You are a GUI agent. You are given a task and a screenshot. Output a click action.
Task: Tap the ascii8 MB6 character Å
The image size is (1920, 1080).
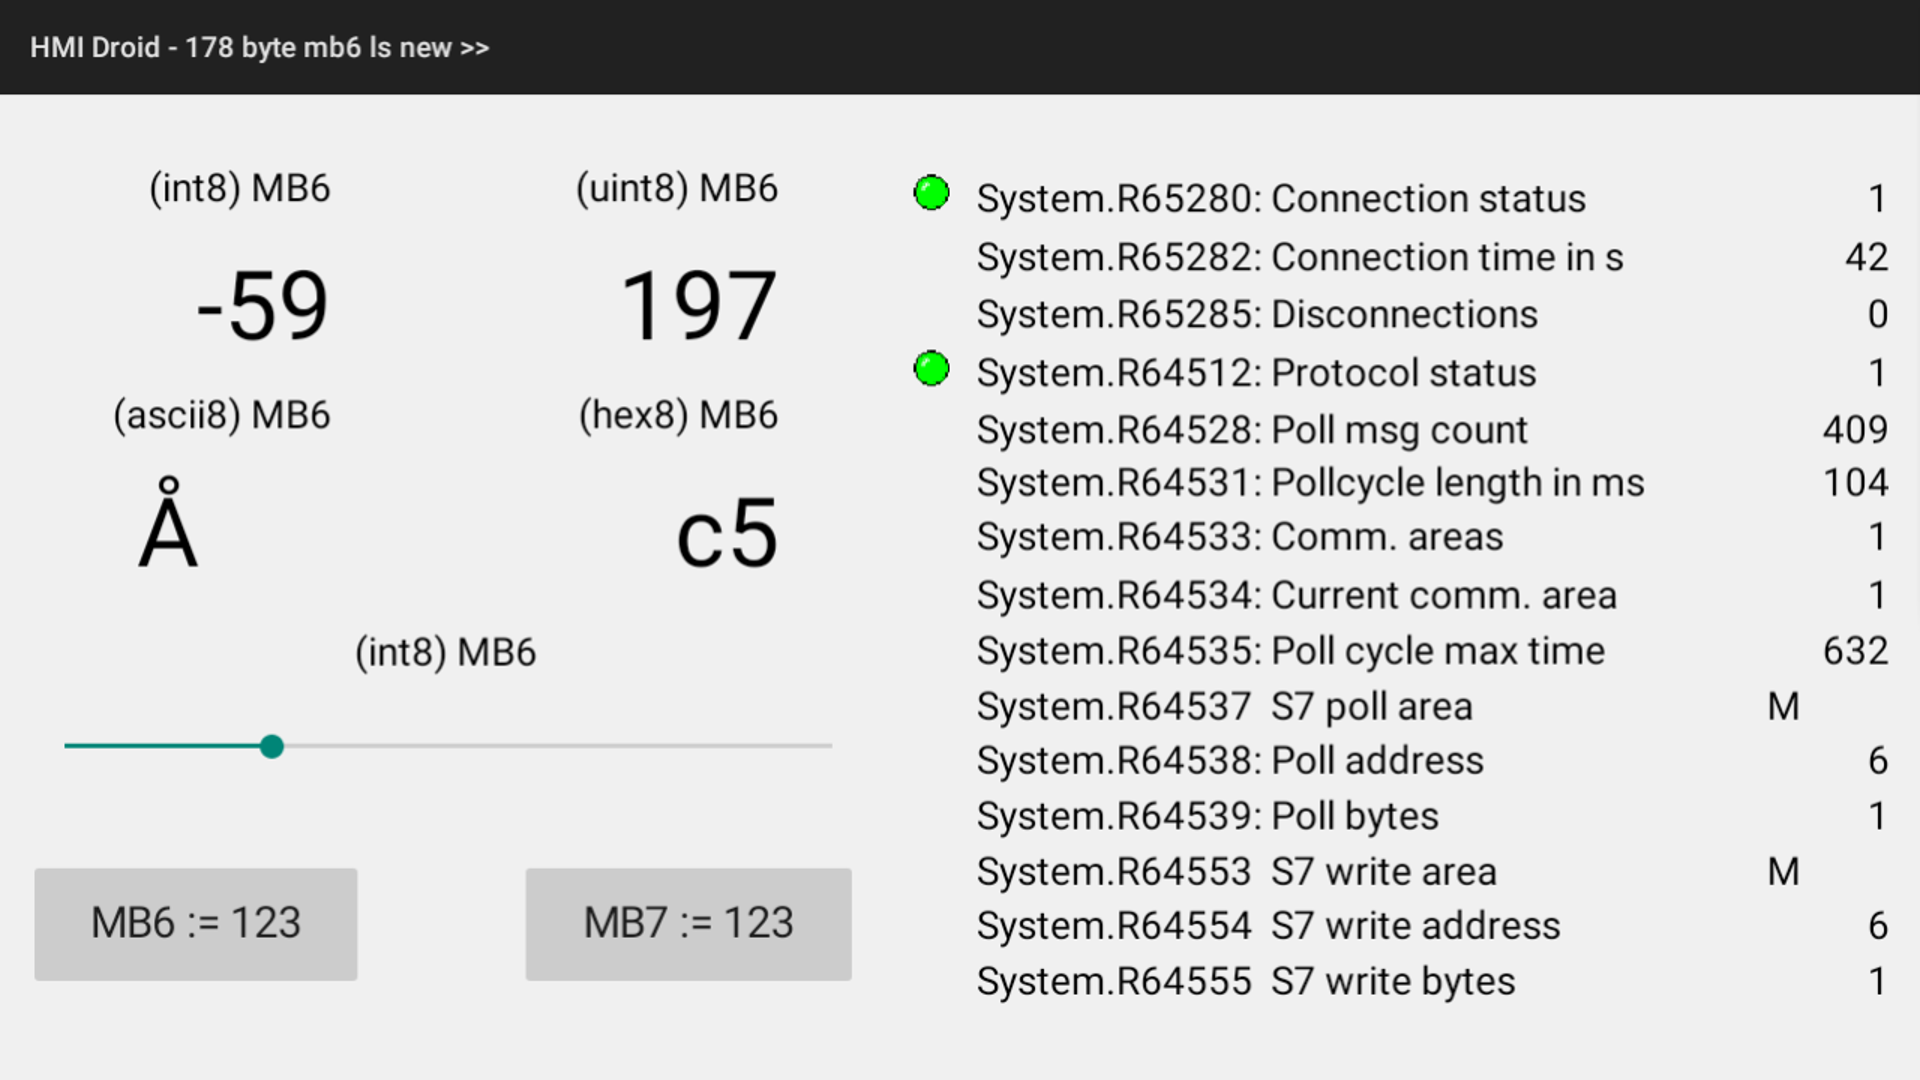click(x=168, y=526)
